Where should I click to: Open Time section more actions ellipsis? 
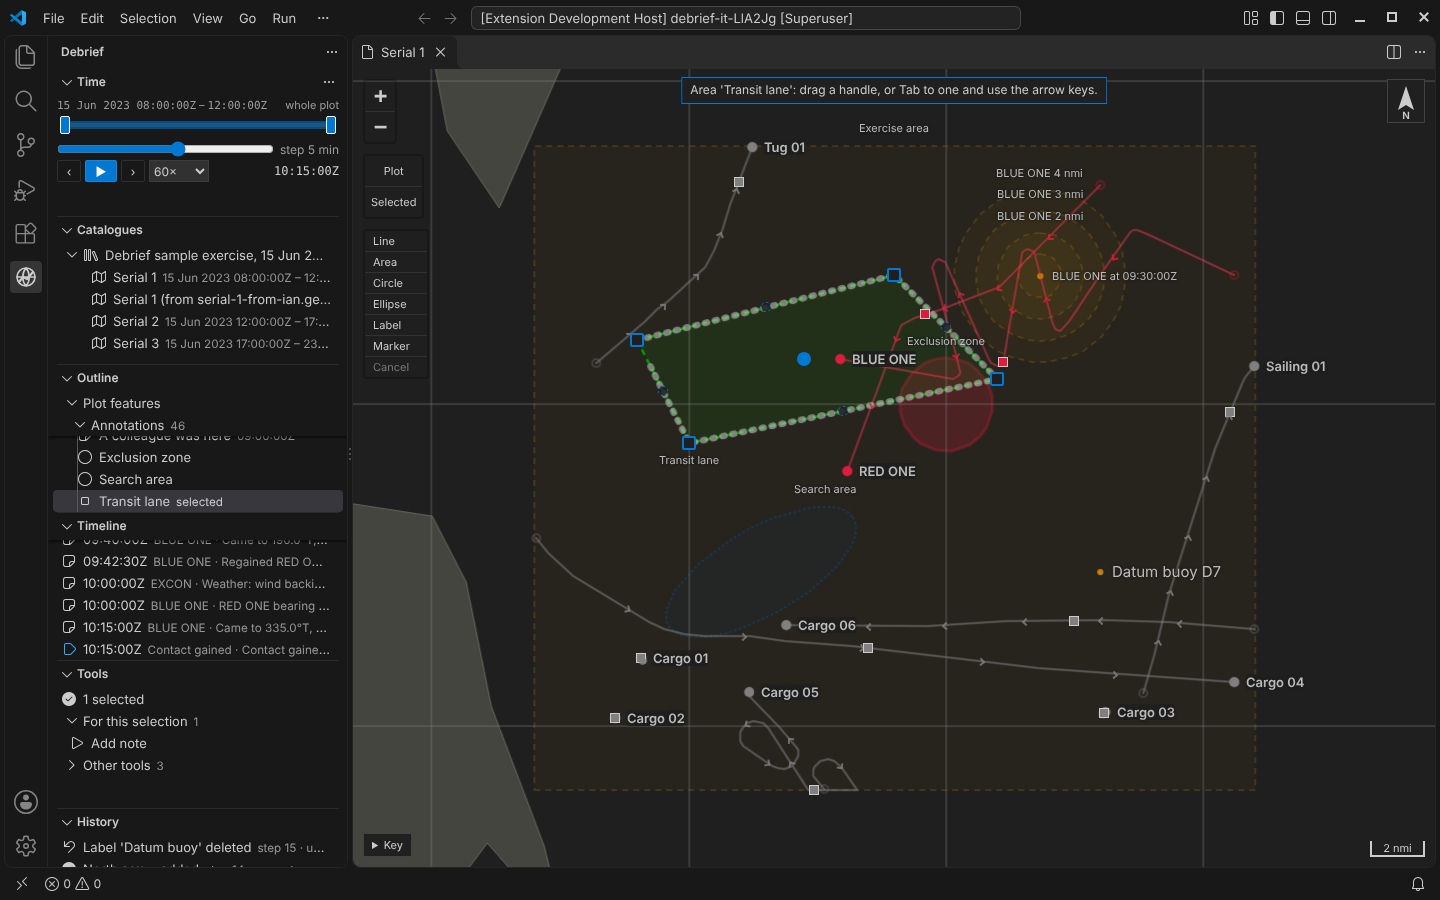(328, 82)
